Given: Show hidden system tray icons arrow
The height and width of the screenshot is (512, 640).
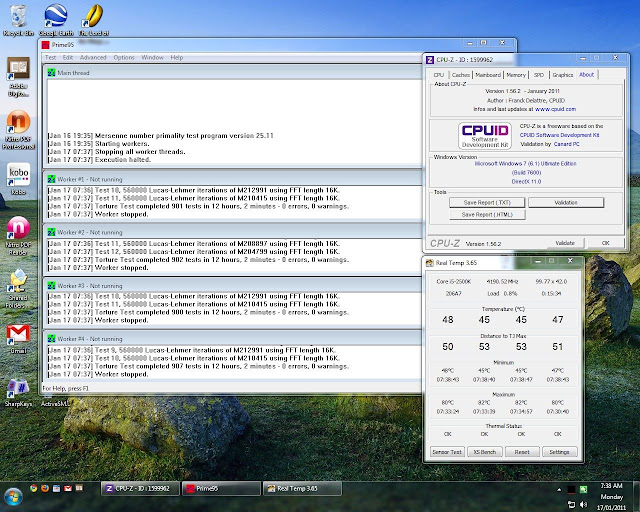Looking at the screenshot, I should [x=559, y=489].
